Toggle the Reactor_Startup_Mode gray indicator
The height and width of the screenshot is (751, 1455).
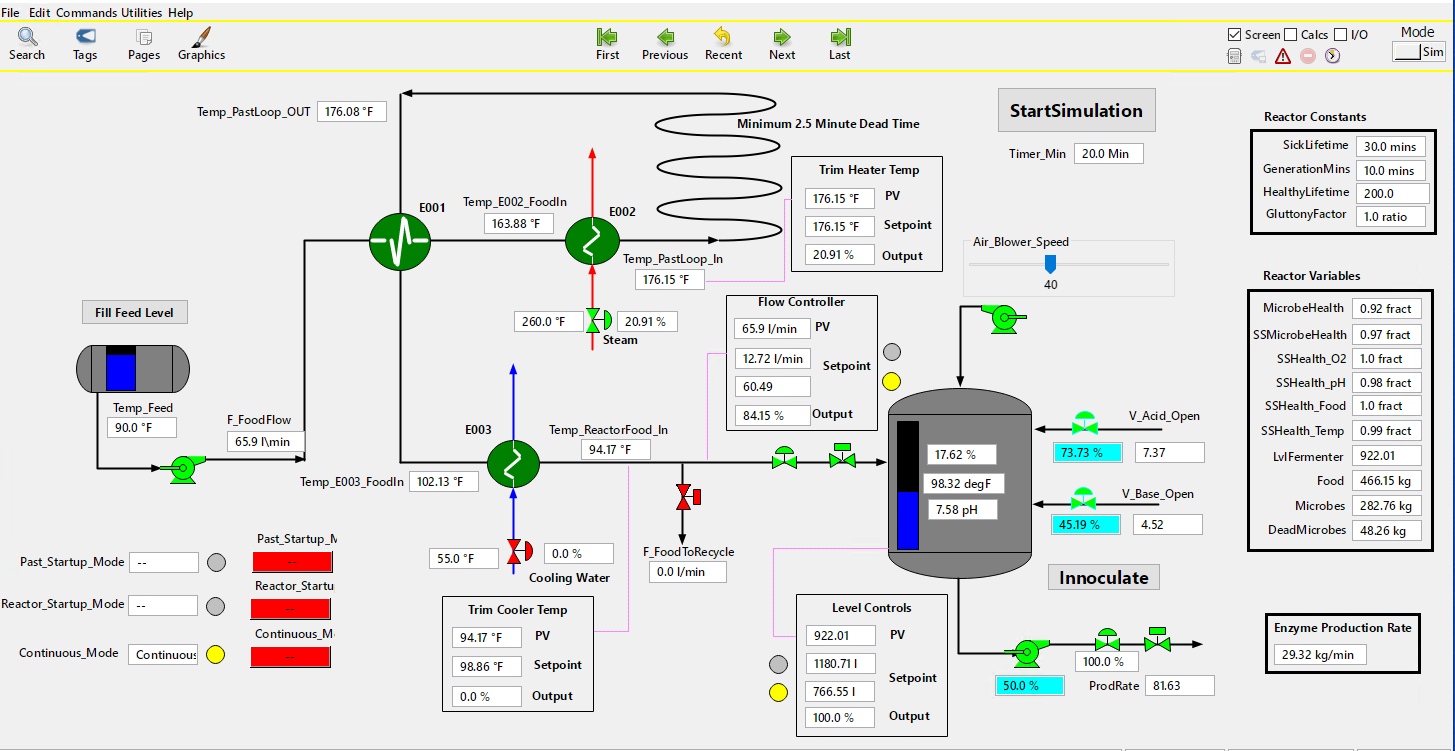pyautogui.click(x=216, y=605)
